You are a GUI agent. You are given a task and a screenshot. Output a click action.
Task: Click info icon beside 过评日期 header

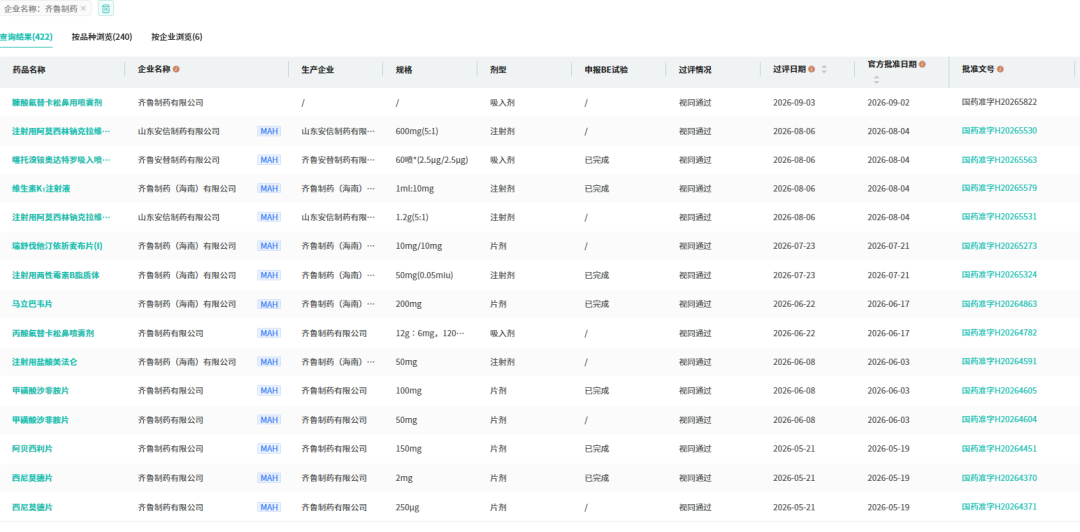pos(811,70)
